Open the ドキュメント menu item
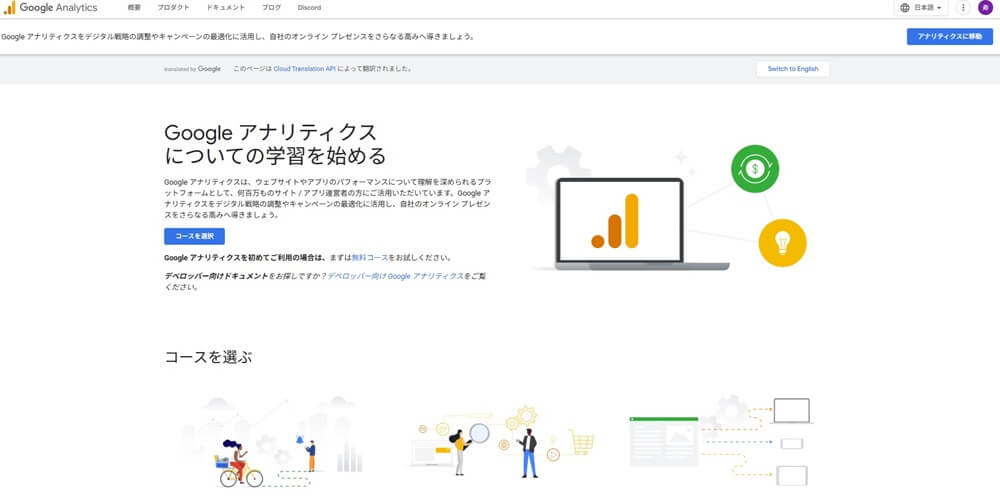Screen dimensions: 1000x501 click(x=226, y=8)
